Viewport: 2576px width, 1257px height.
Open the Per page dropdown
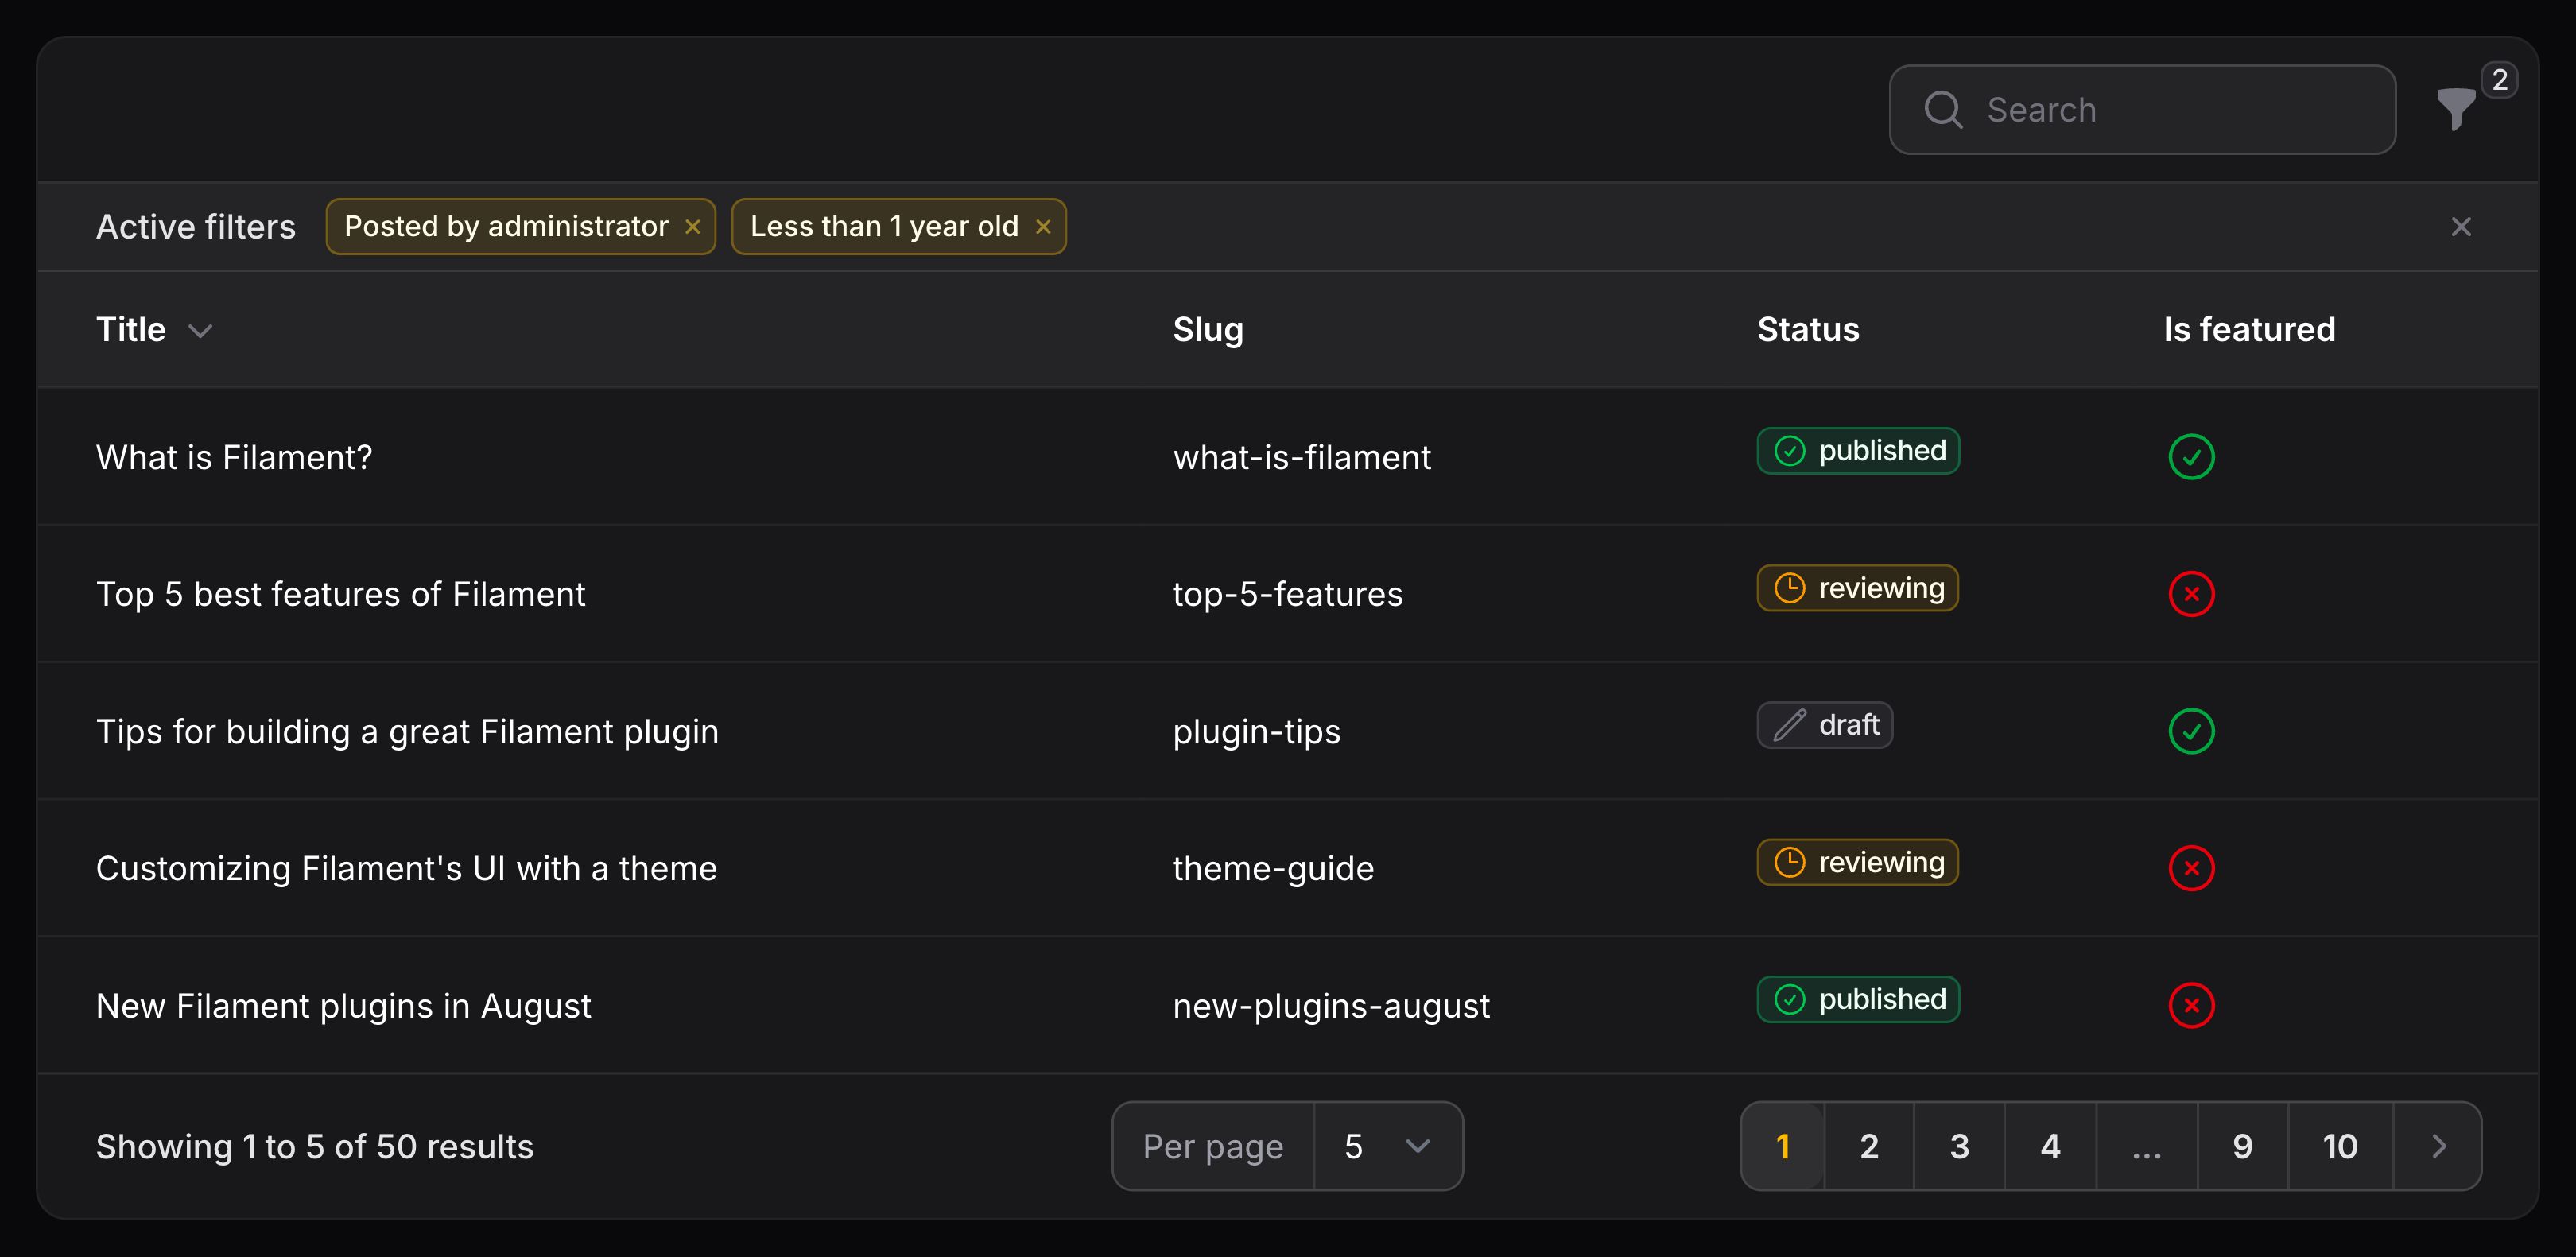[1386, 1146]
